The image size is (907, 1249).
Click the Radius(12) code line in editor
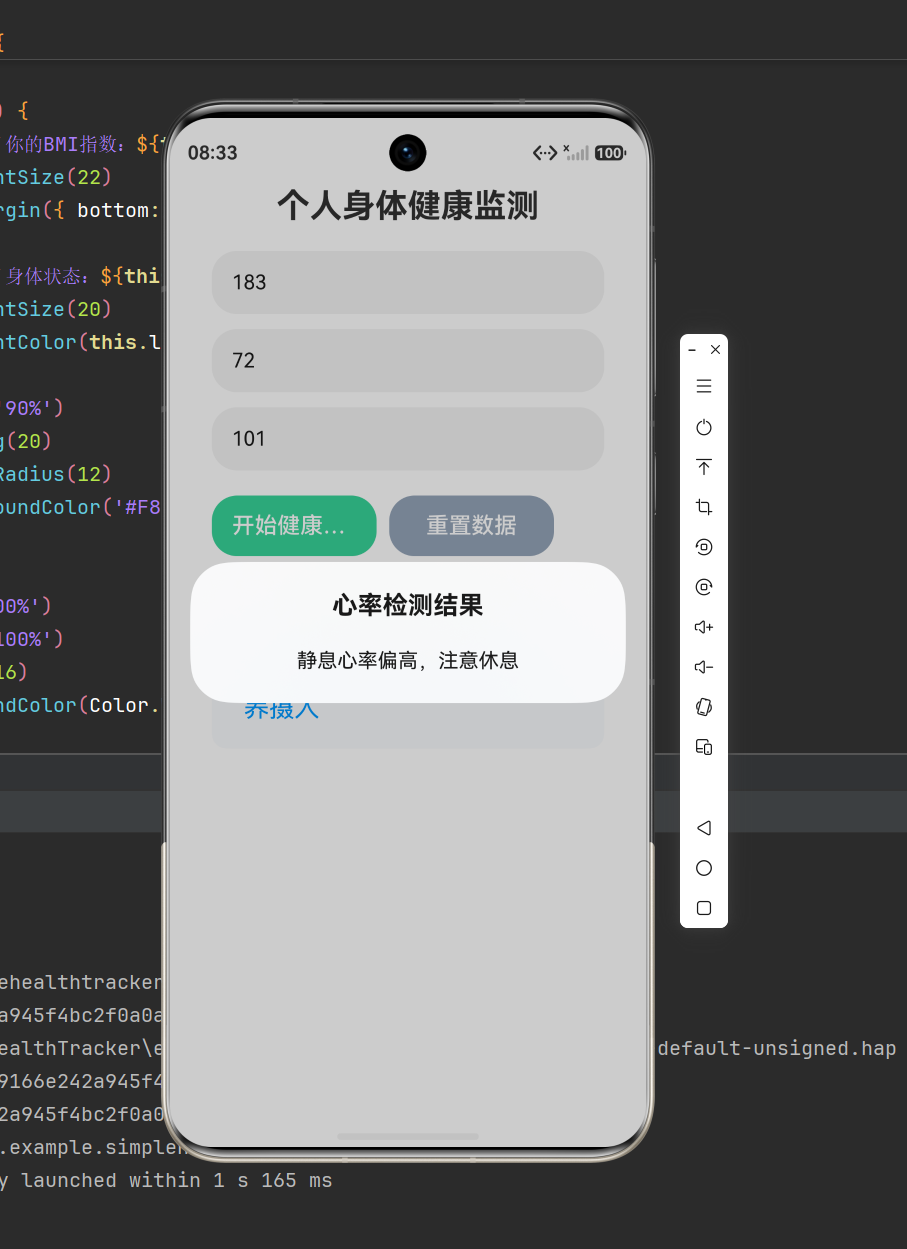click(56, 473)
